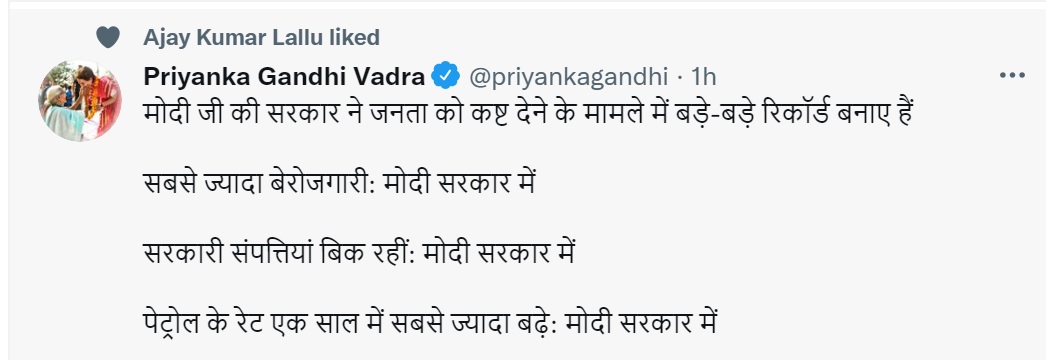Viewport: 1046px width, 360px height.
Task: Open Priyanka Gandhi Vadra's profile picture
Action: pos(80,101)
